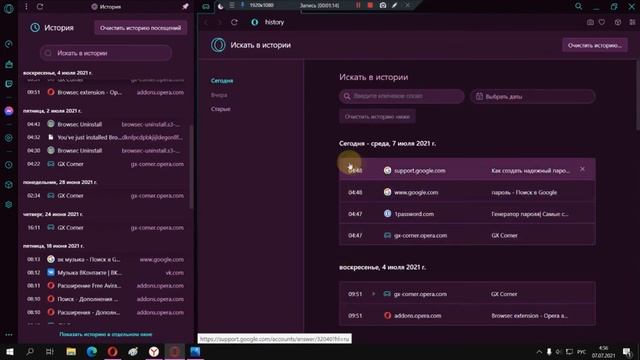Open GX Control speedometer in sidebar

point(9,44)
